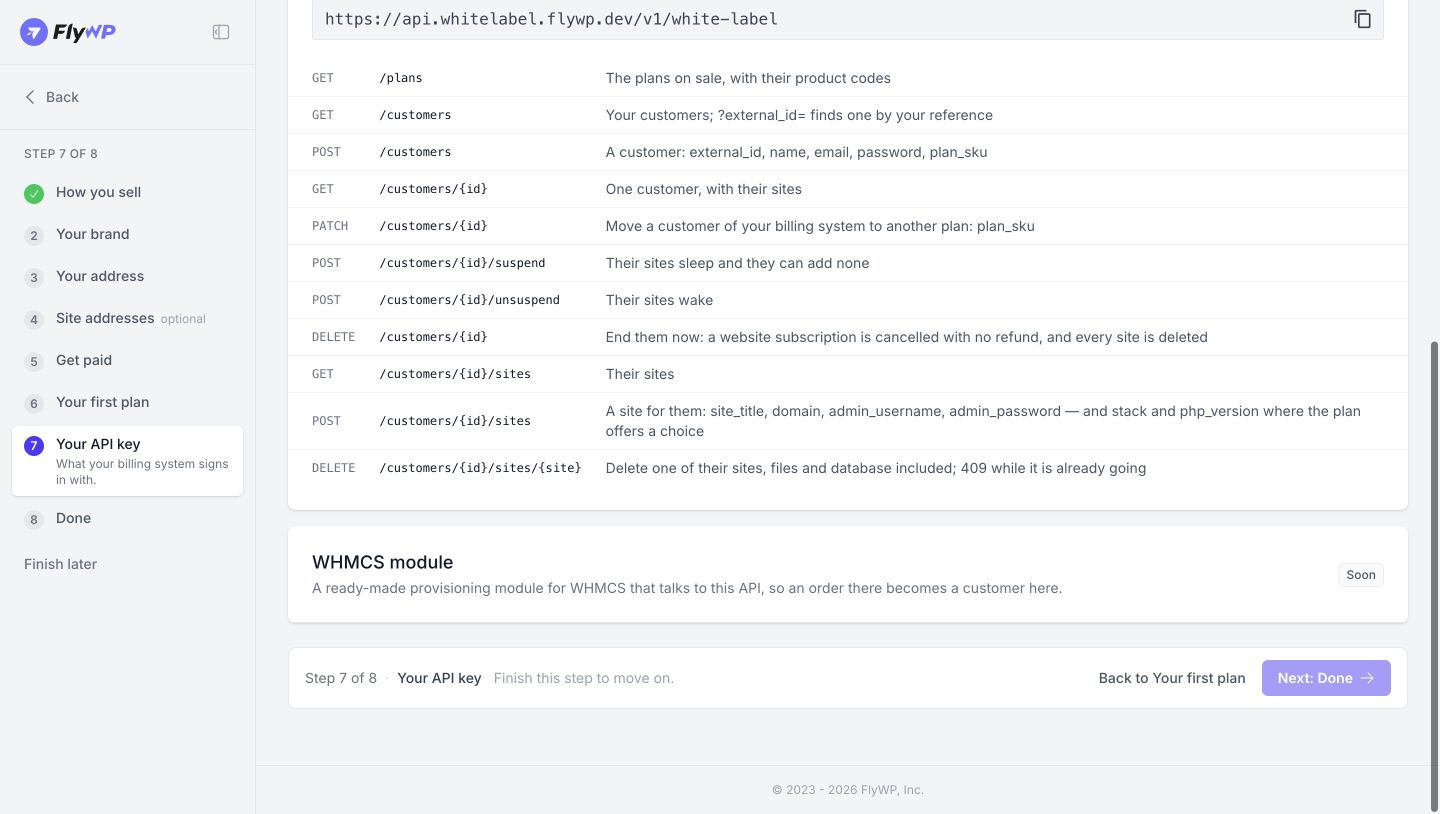Click the POST /customers endpoint path
The width and height of the screenshot is (1440, 814).
415,152
